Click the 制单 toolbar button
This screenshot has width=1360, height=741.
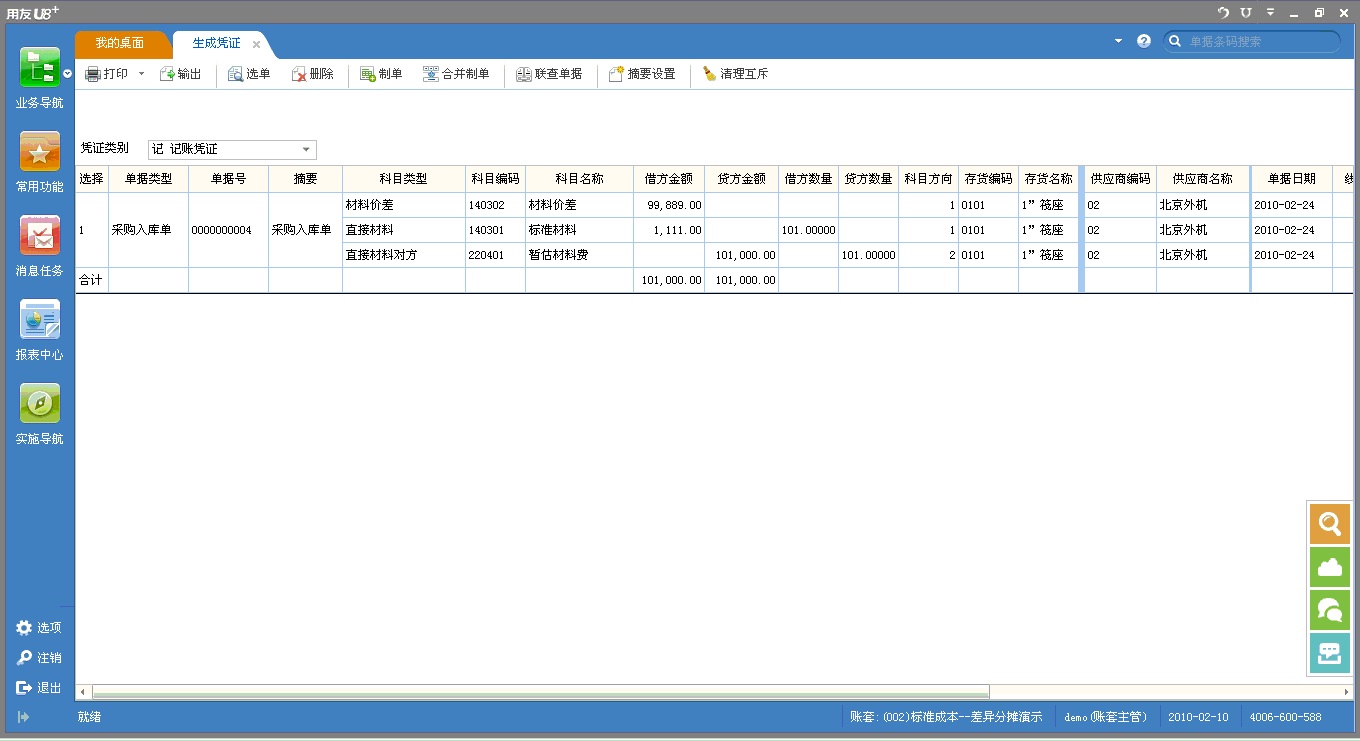point(381,74)
